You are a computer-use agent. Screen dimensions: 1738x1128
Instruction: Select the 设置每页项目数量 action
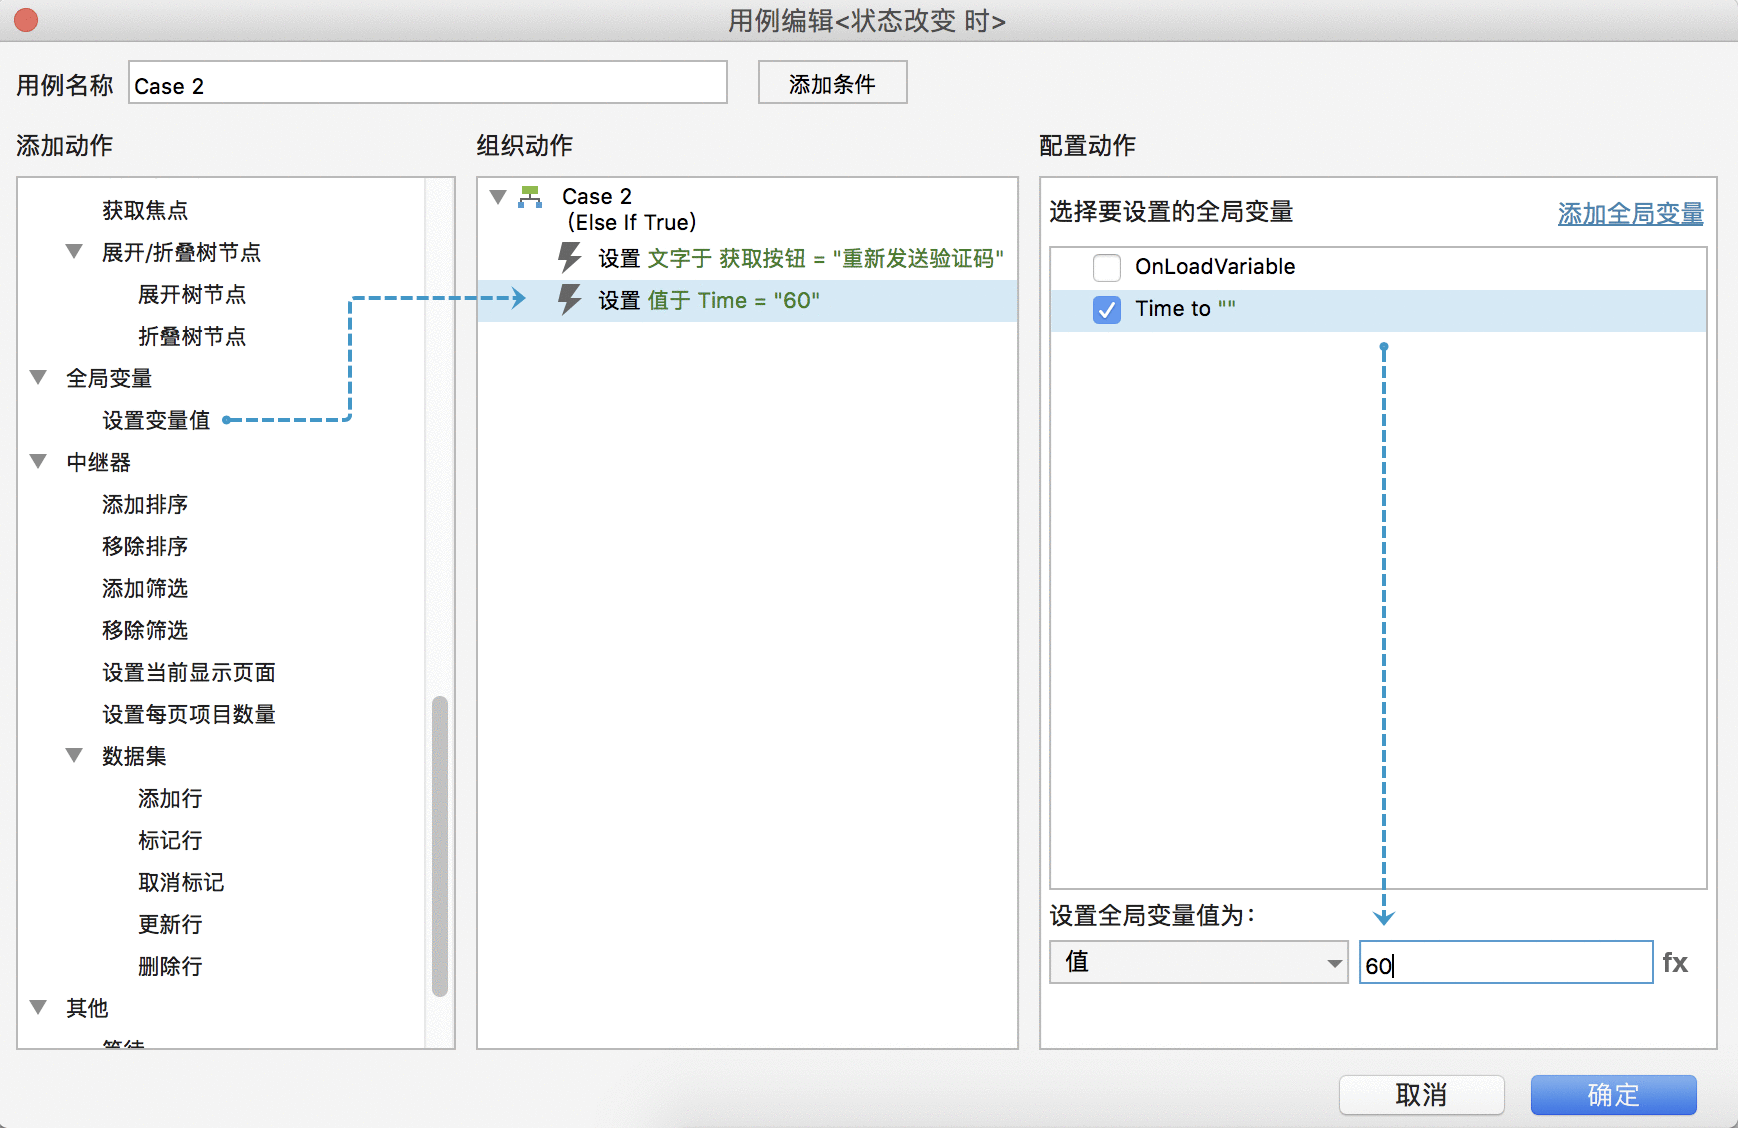tap(189, 714)
